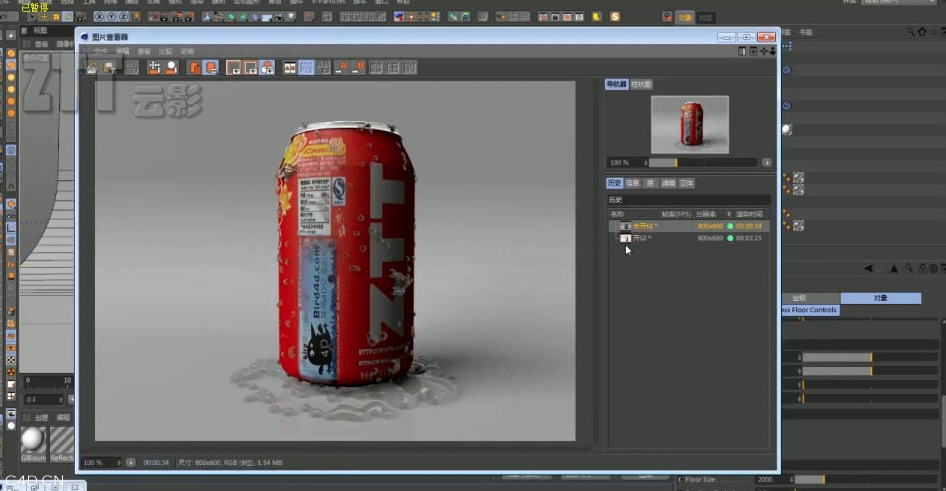The height and width of the screenshot is (491, 946).
Task: Click the green R dot in 未开GI row
Action: (x=730, y=226)
